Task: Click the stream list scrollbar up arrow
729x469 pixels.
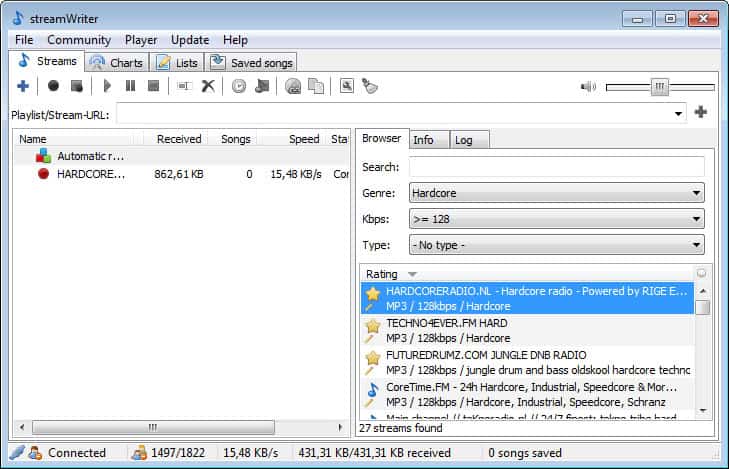Action: point(702,291)
